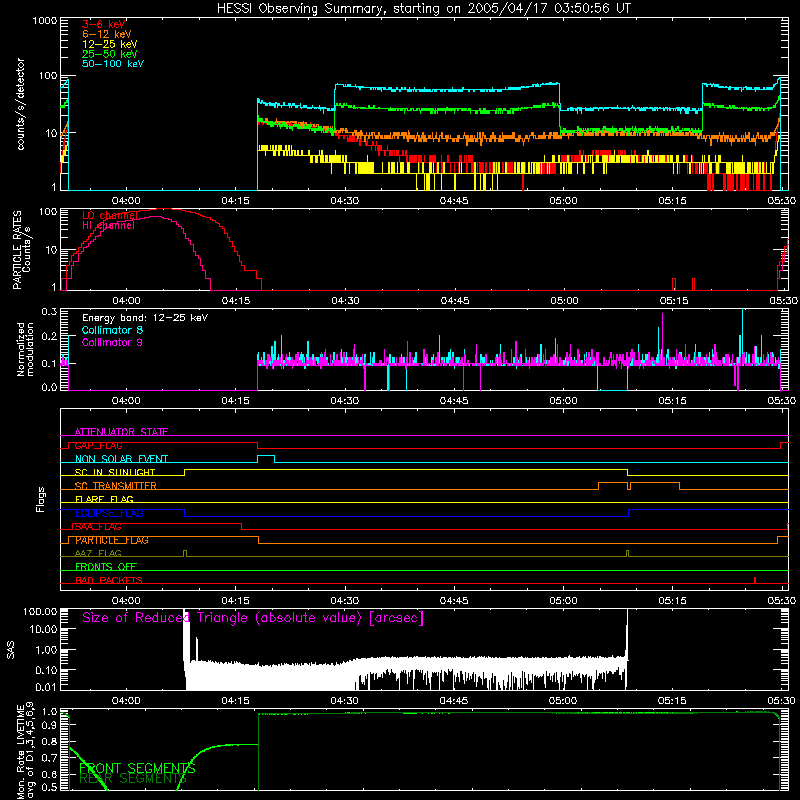The width and height of the screenshot is (800, 800).
Task: Click the FRONT SEGMENTS legend label
Action: point(137,768)
